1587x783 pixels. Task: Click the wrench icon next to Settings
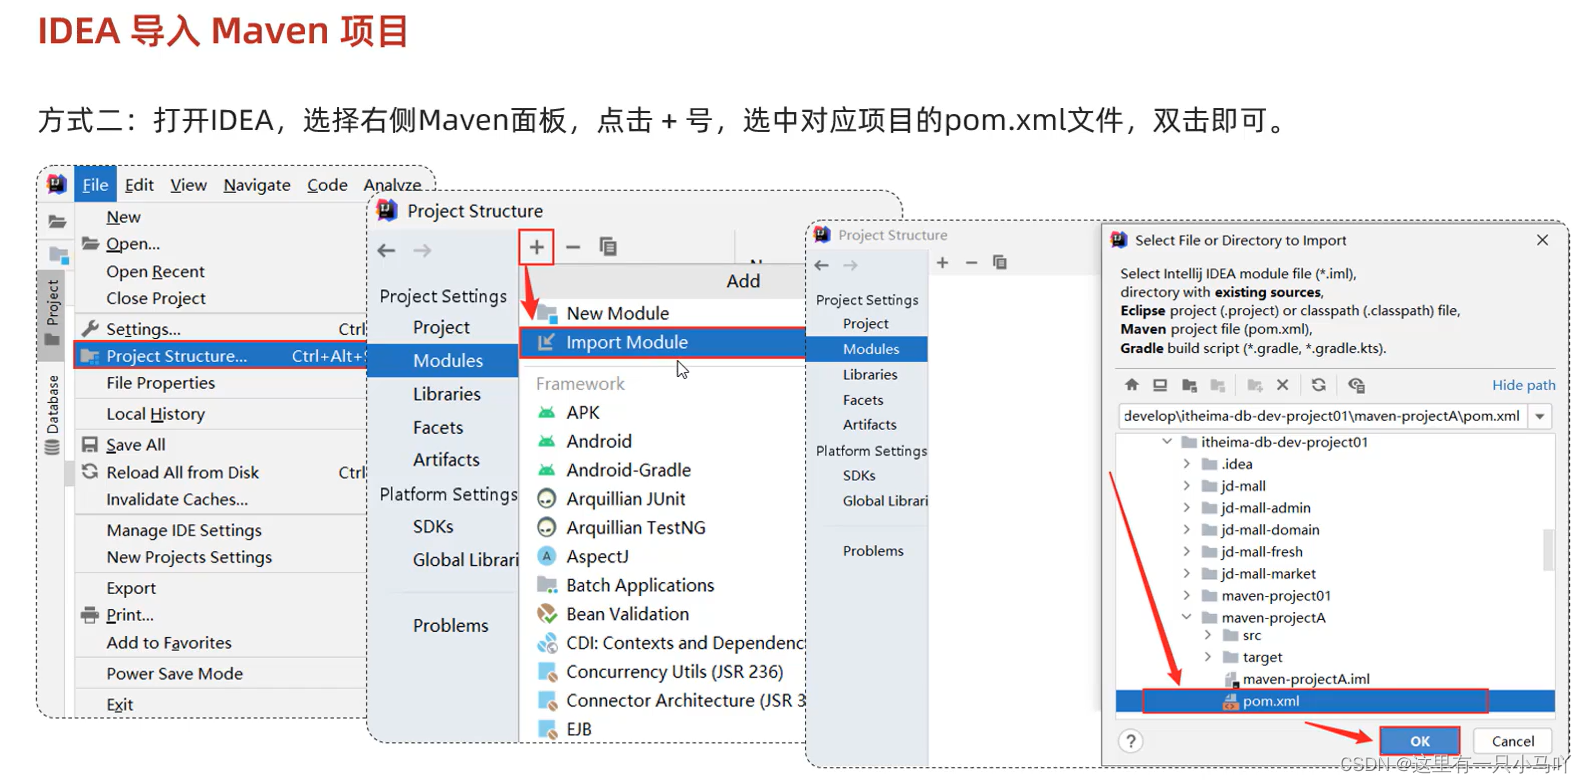[90, 328]
